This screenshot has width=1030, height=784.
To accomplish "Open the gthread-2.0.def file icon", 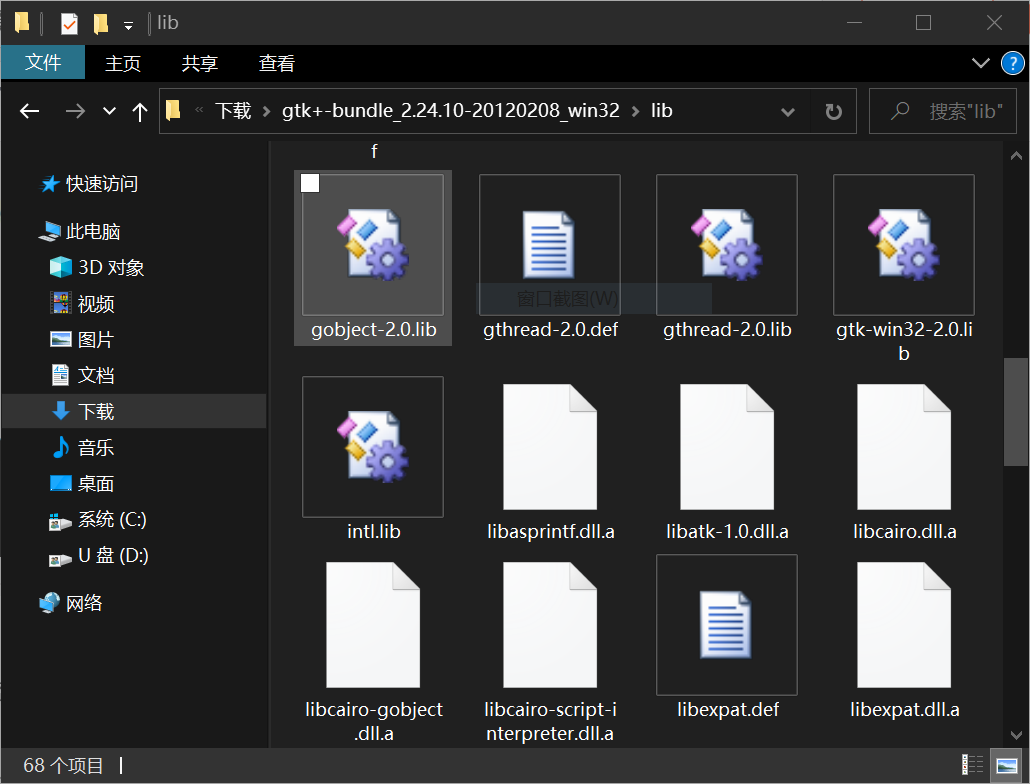I will point(549,245).
